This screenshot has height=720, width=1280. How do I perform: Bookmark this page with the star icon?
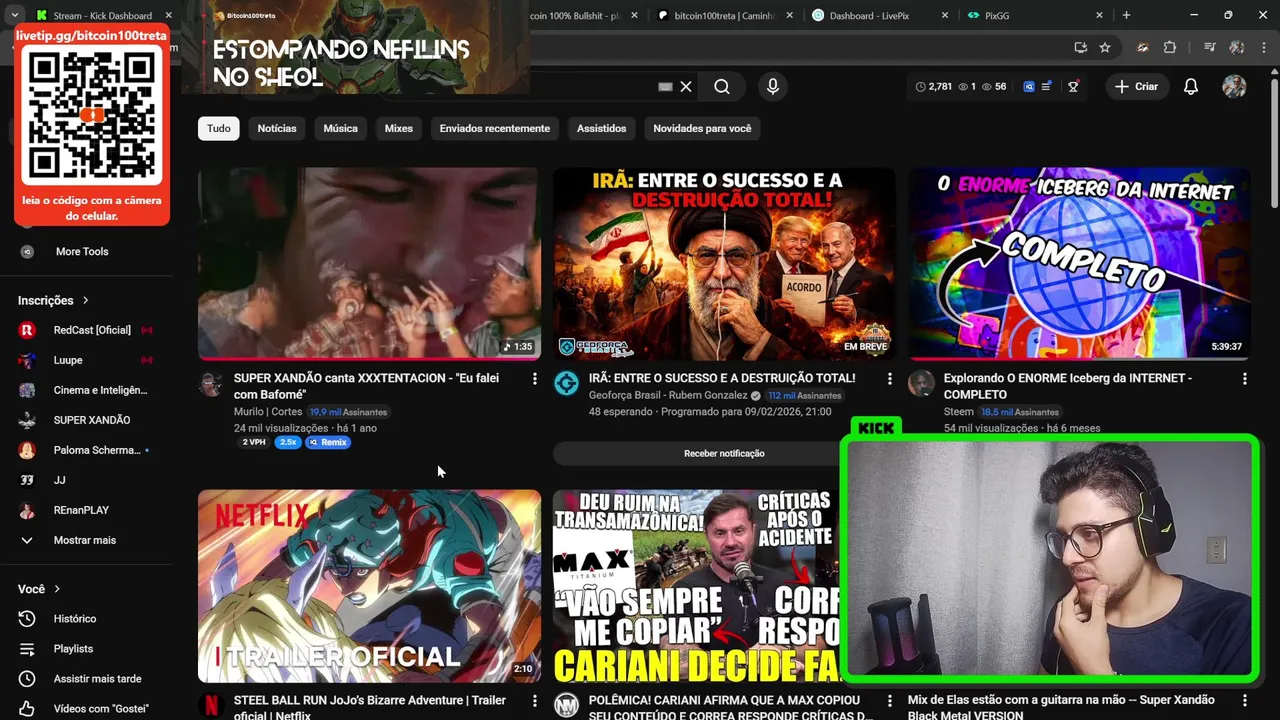pyautogui.click(x=1105, y=47)
